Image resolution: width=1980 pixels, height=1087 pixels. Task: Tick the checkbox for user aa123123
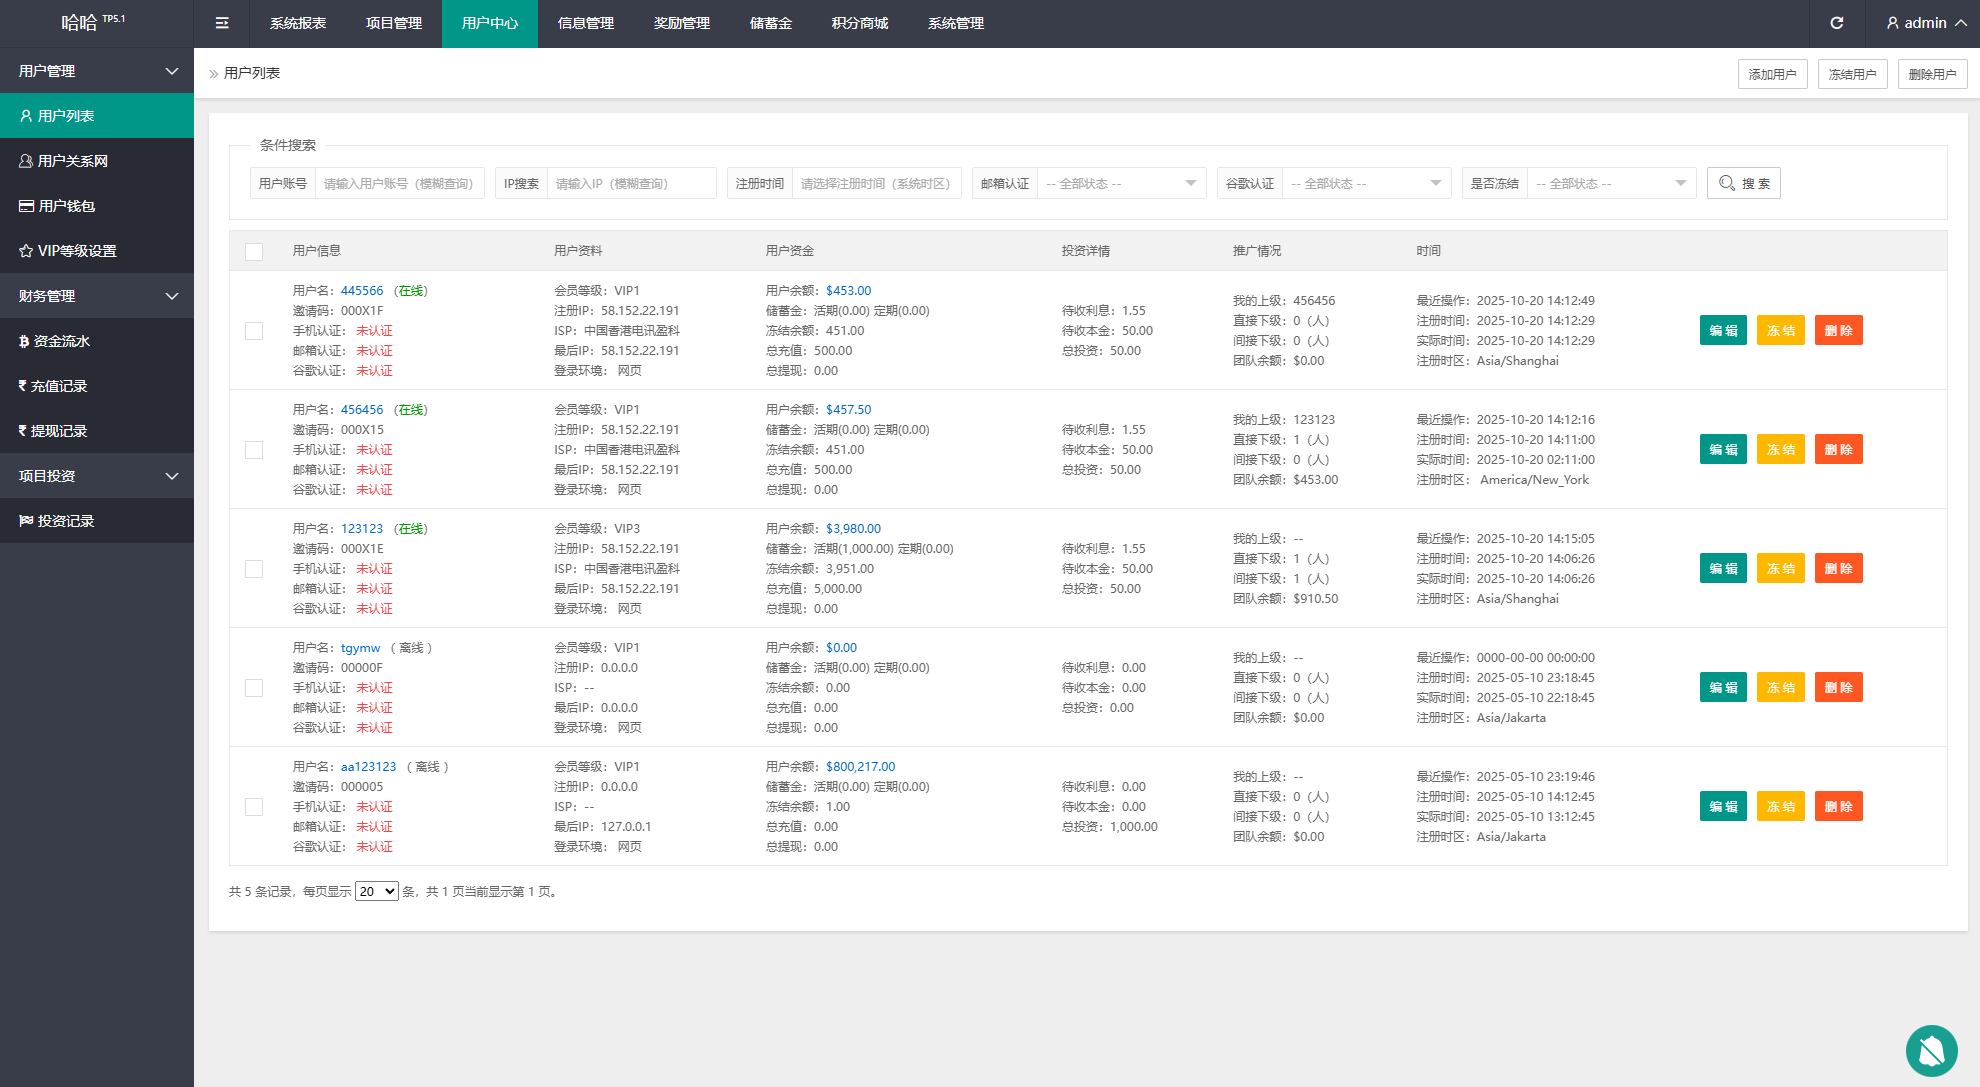click(x=254, y=807)
